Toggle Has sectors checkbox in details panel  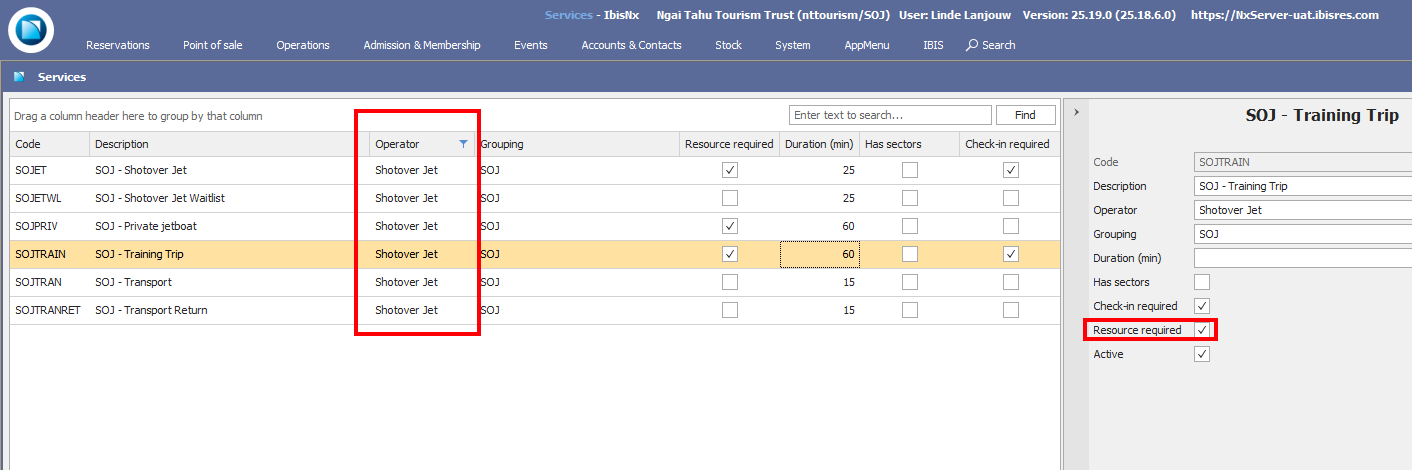coord(1202,282)
